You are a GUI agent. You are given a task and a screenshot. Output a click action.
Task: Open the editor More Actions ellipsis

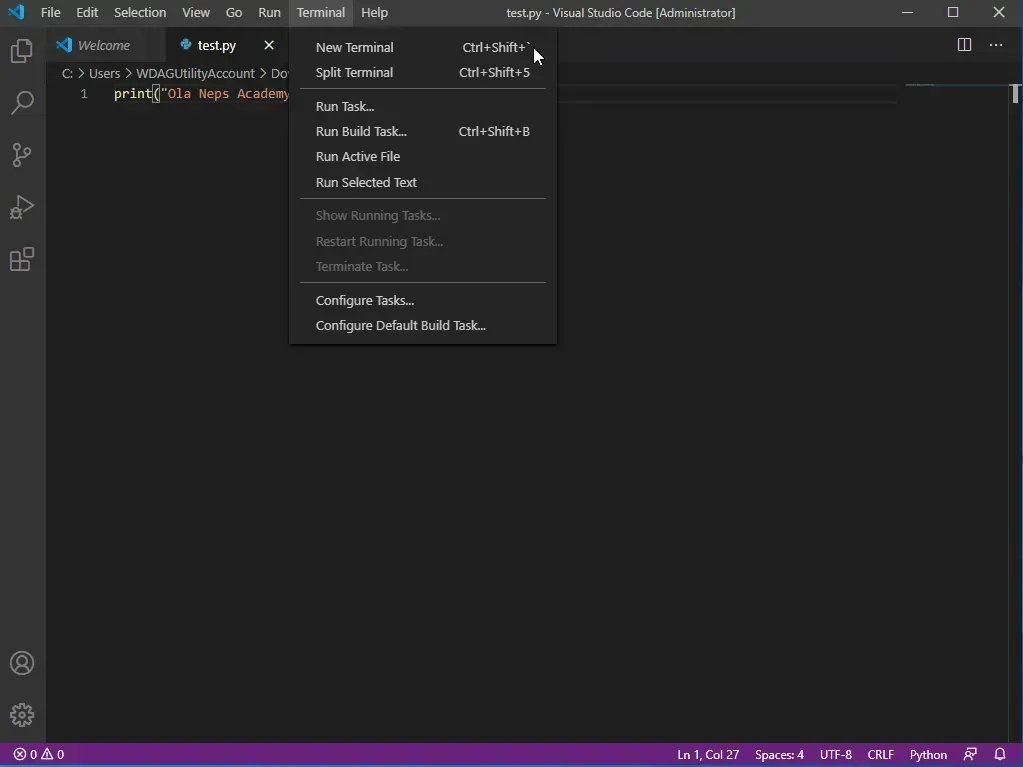(996, 45)
